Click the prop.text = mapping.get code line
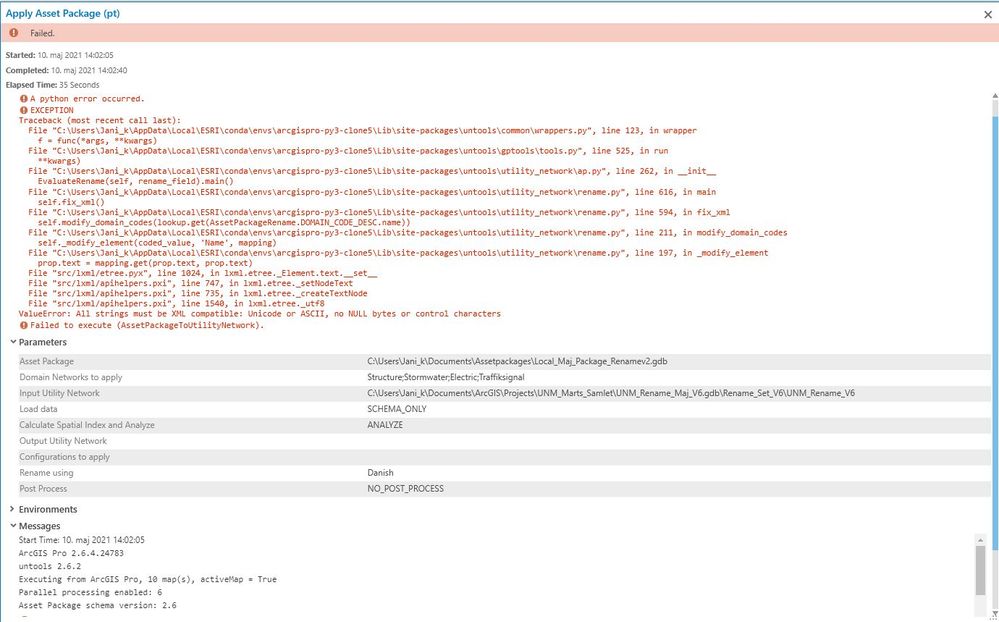This screenshot has height=622, width=999. tap(145, 263)
